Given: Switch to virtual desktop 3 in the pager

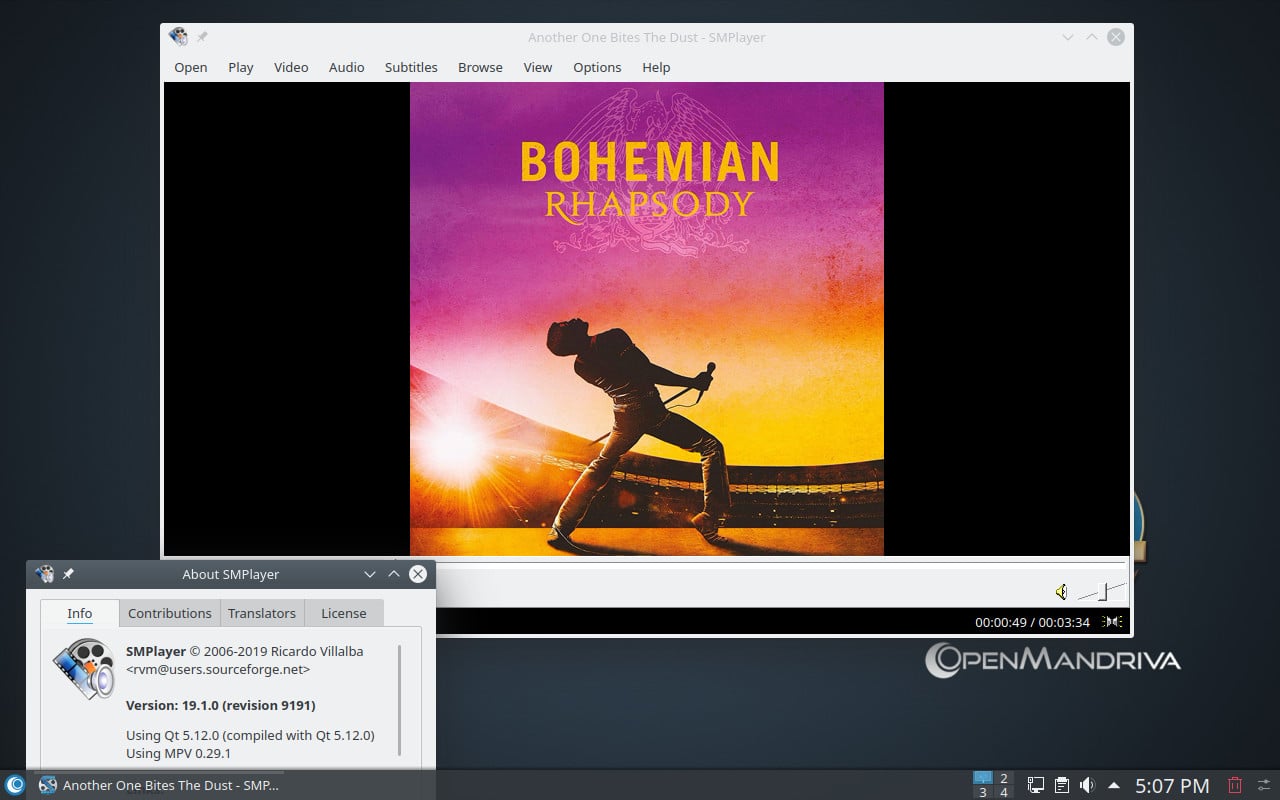Looking at the screenshot, I should pyautogui.click(x=983, y=791).
